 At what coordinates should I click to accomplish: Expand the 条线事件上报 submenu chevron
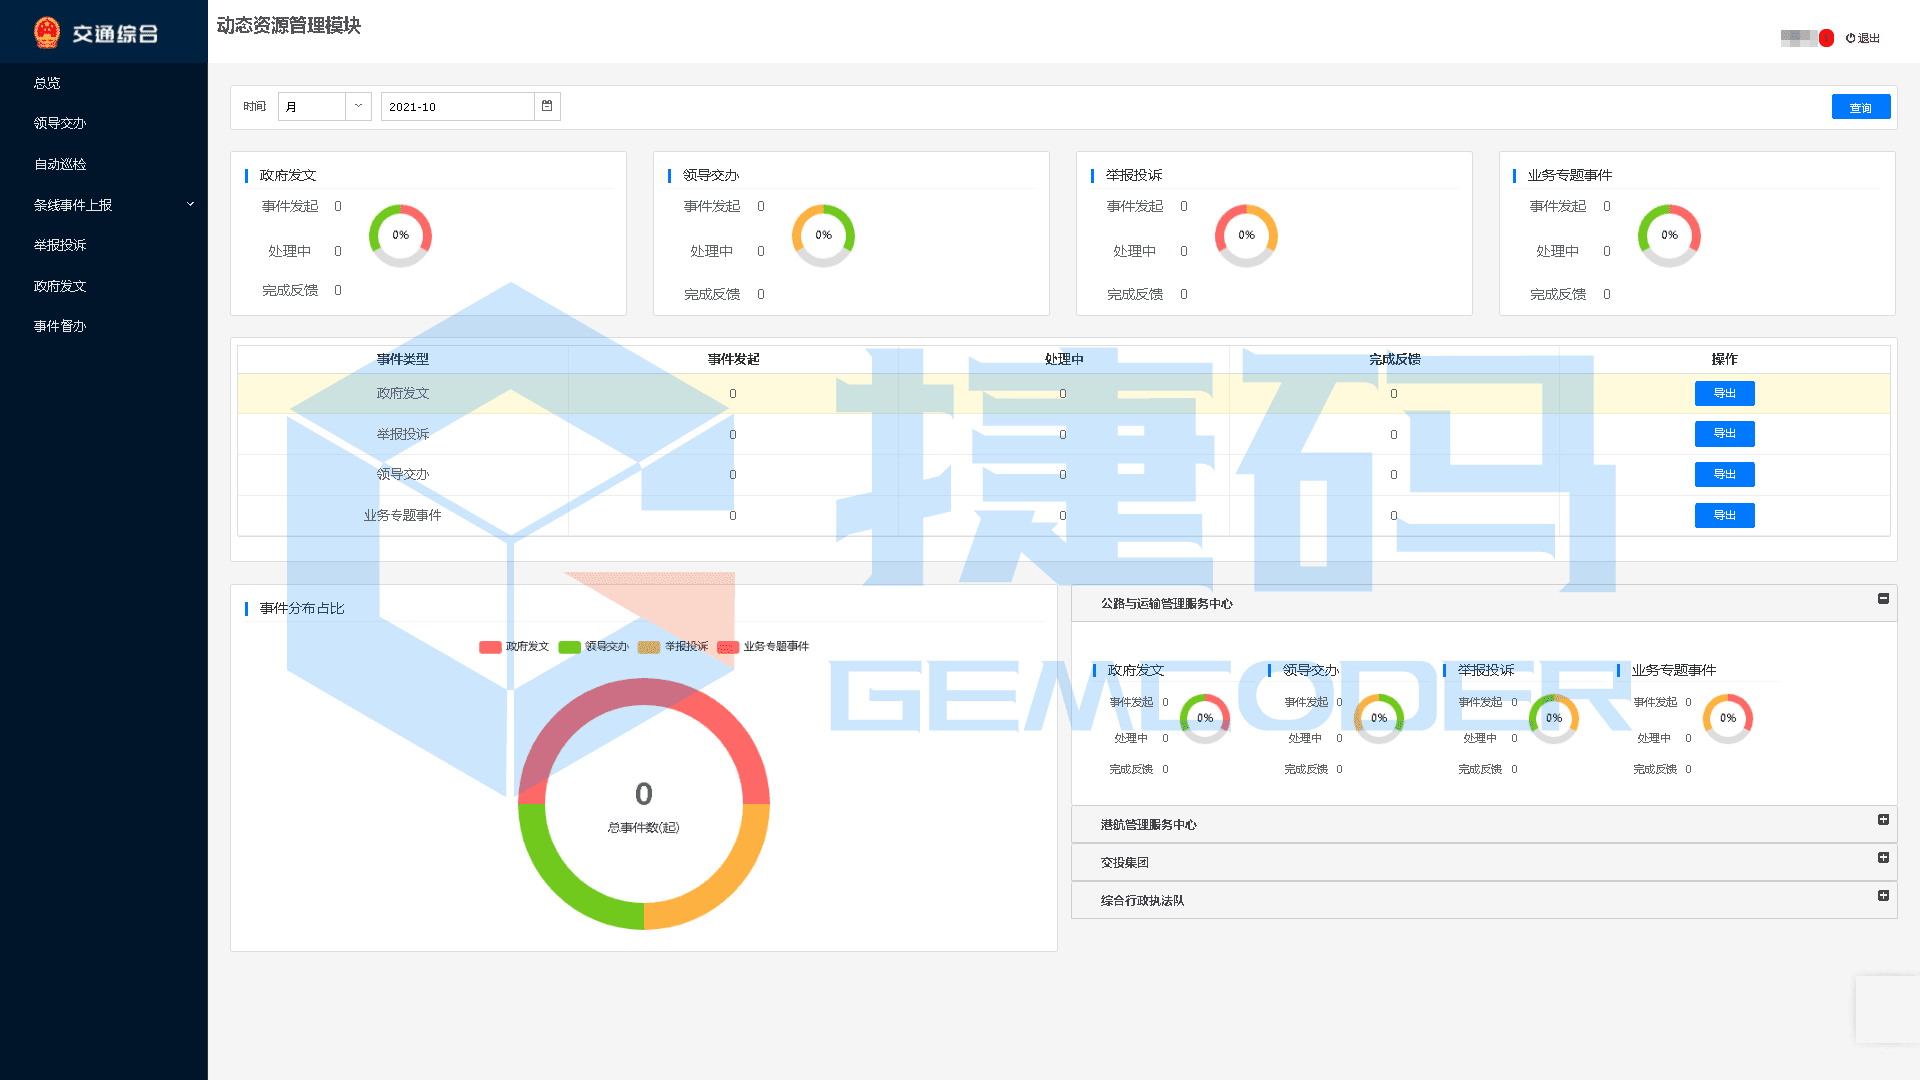tap(190, 203)
